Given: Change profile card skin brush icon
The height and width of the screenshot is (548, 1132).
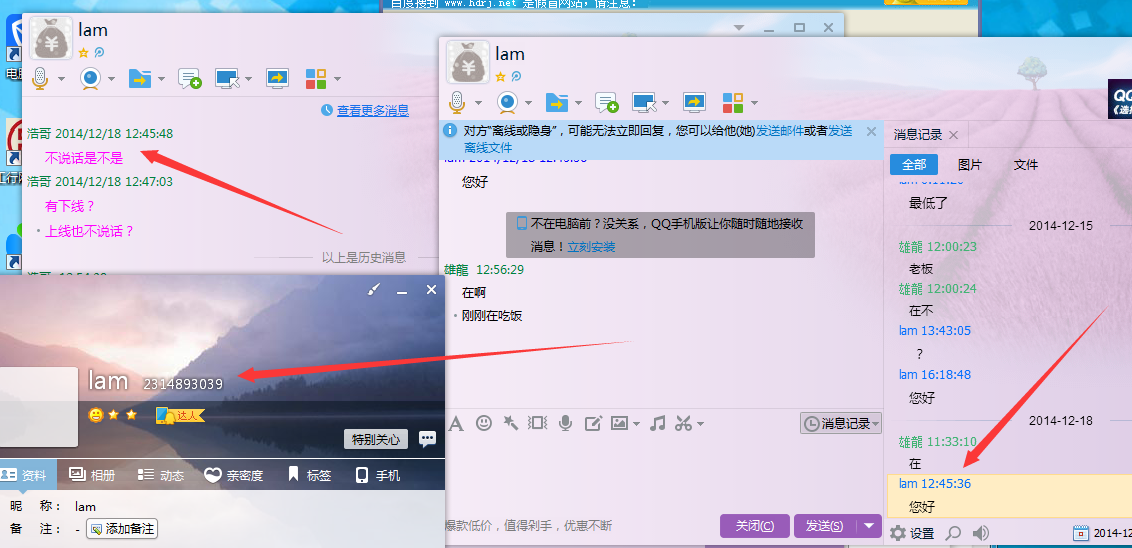Looking at the screenshot, I should tap(373, 290).
